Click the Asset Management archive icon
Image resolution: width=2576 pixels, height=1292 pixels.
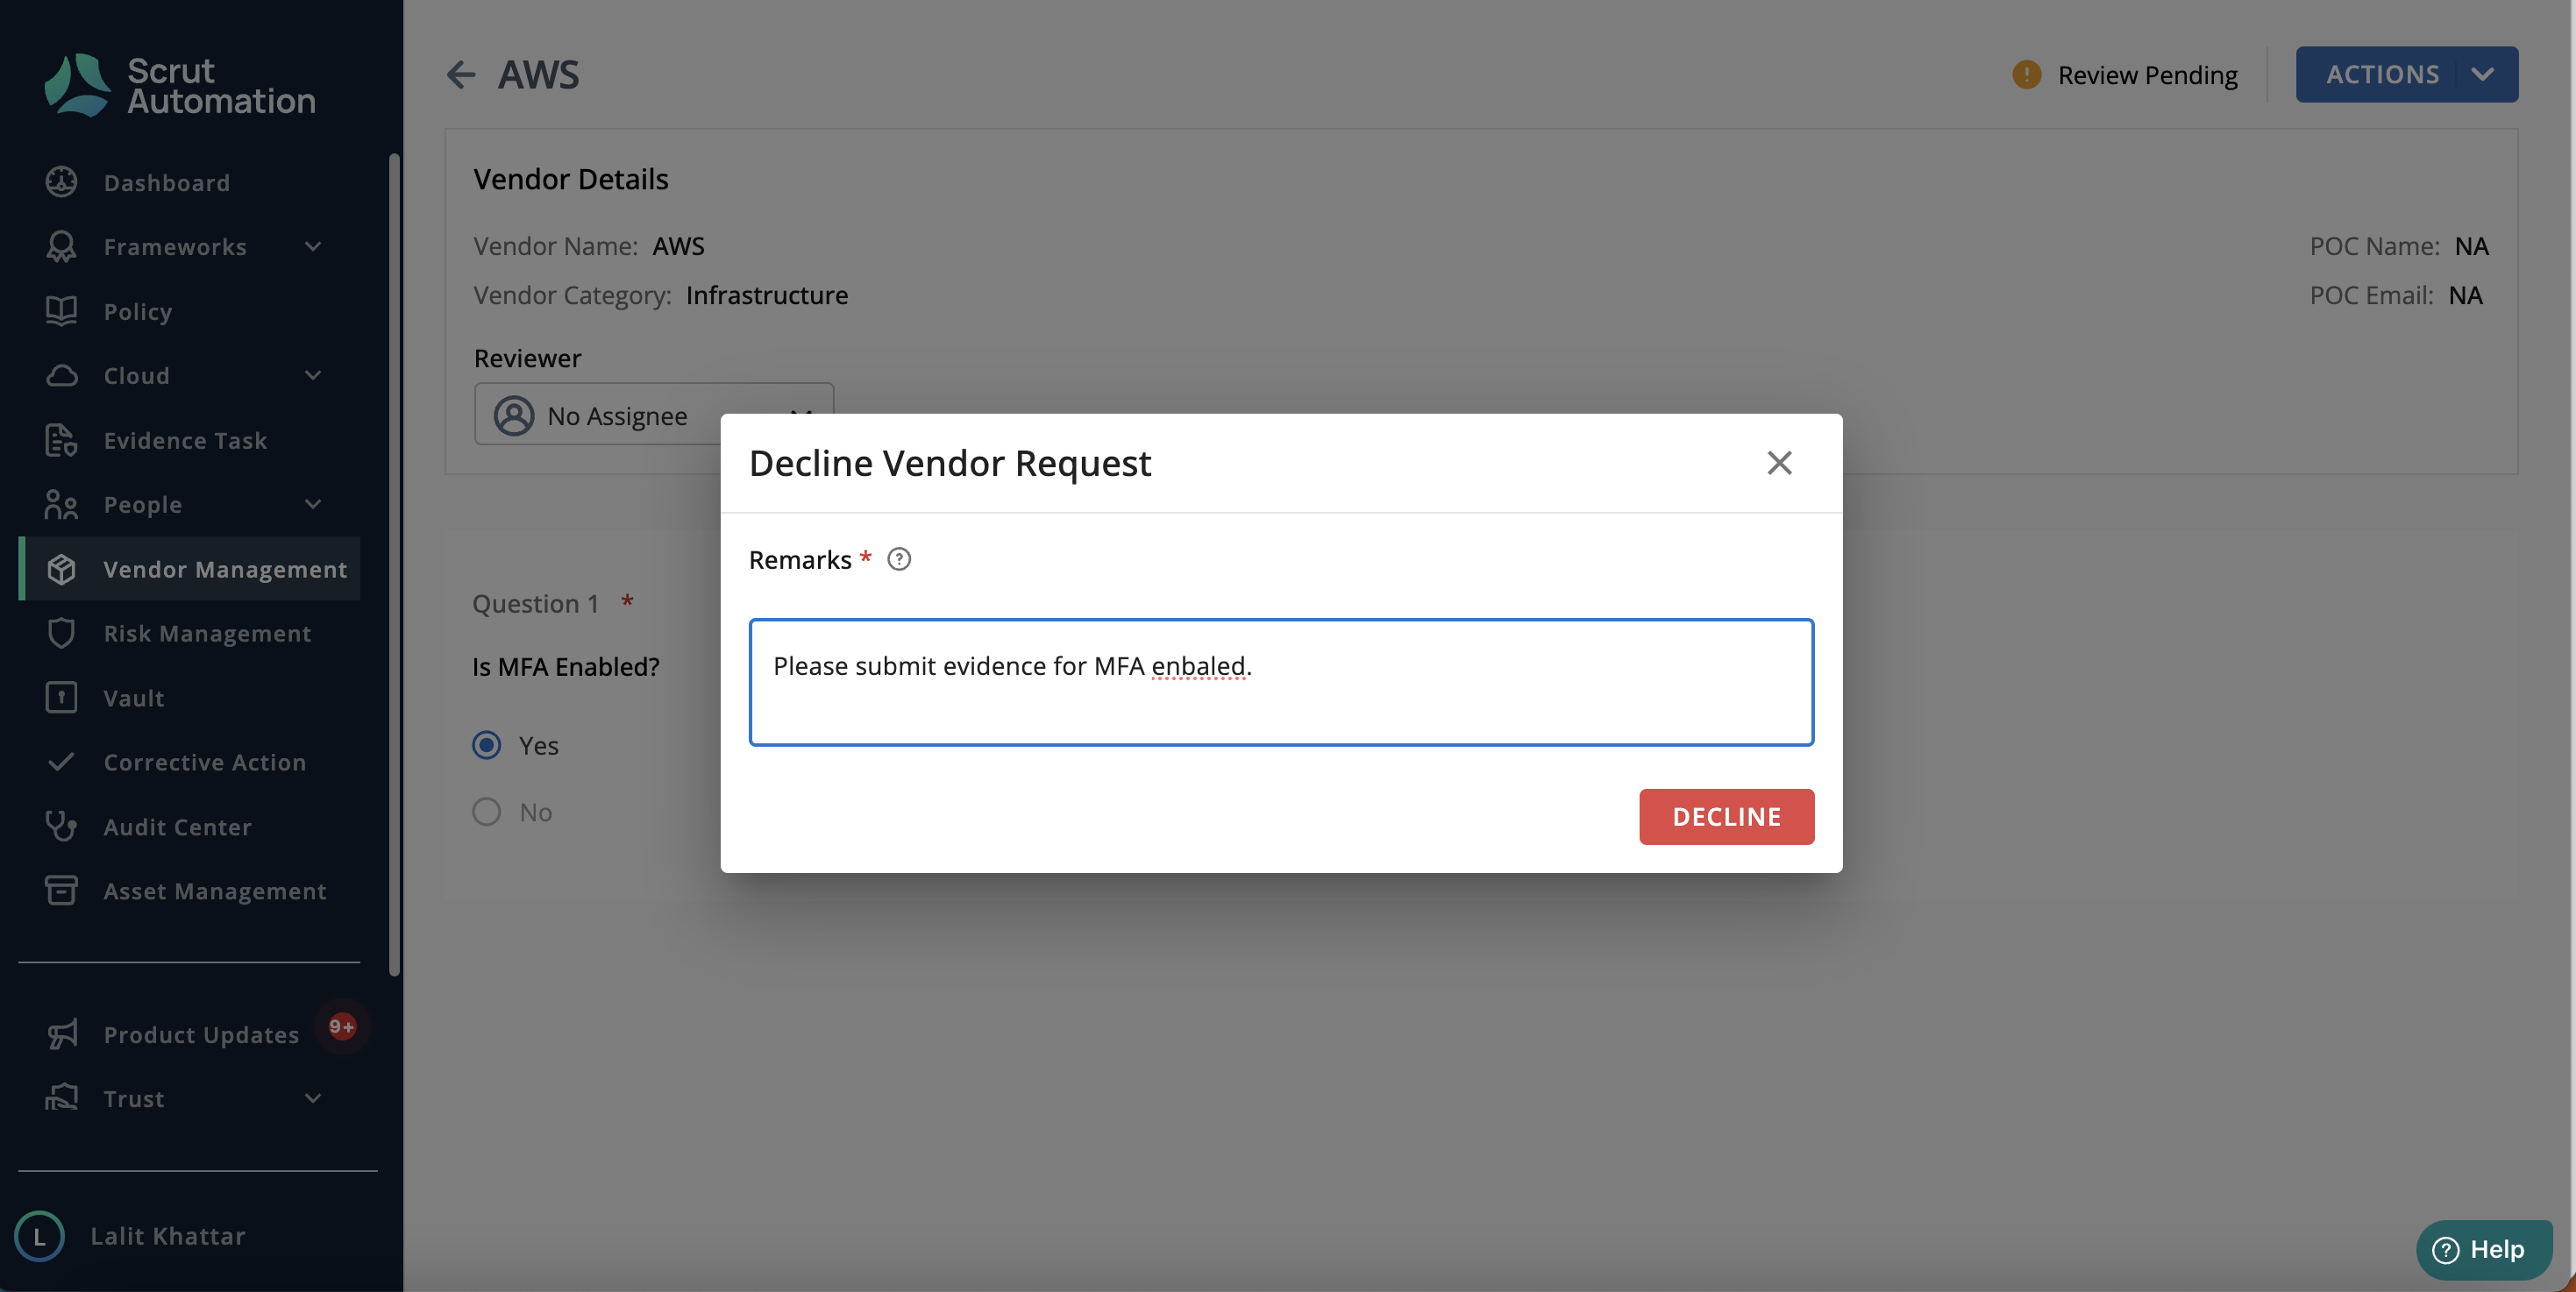click(61, 890)
